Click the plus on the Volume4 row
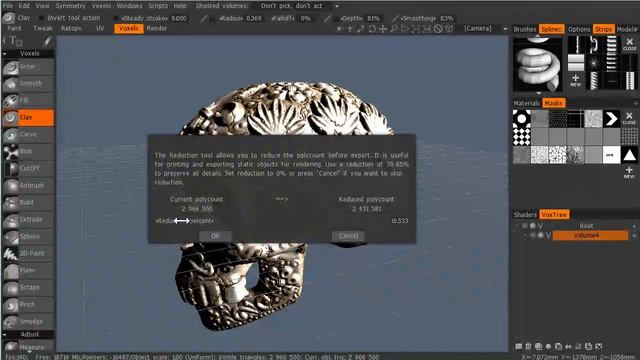This screenshot has height=360, width=640. pos(634,236)
